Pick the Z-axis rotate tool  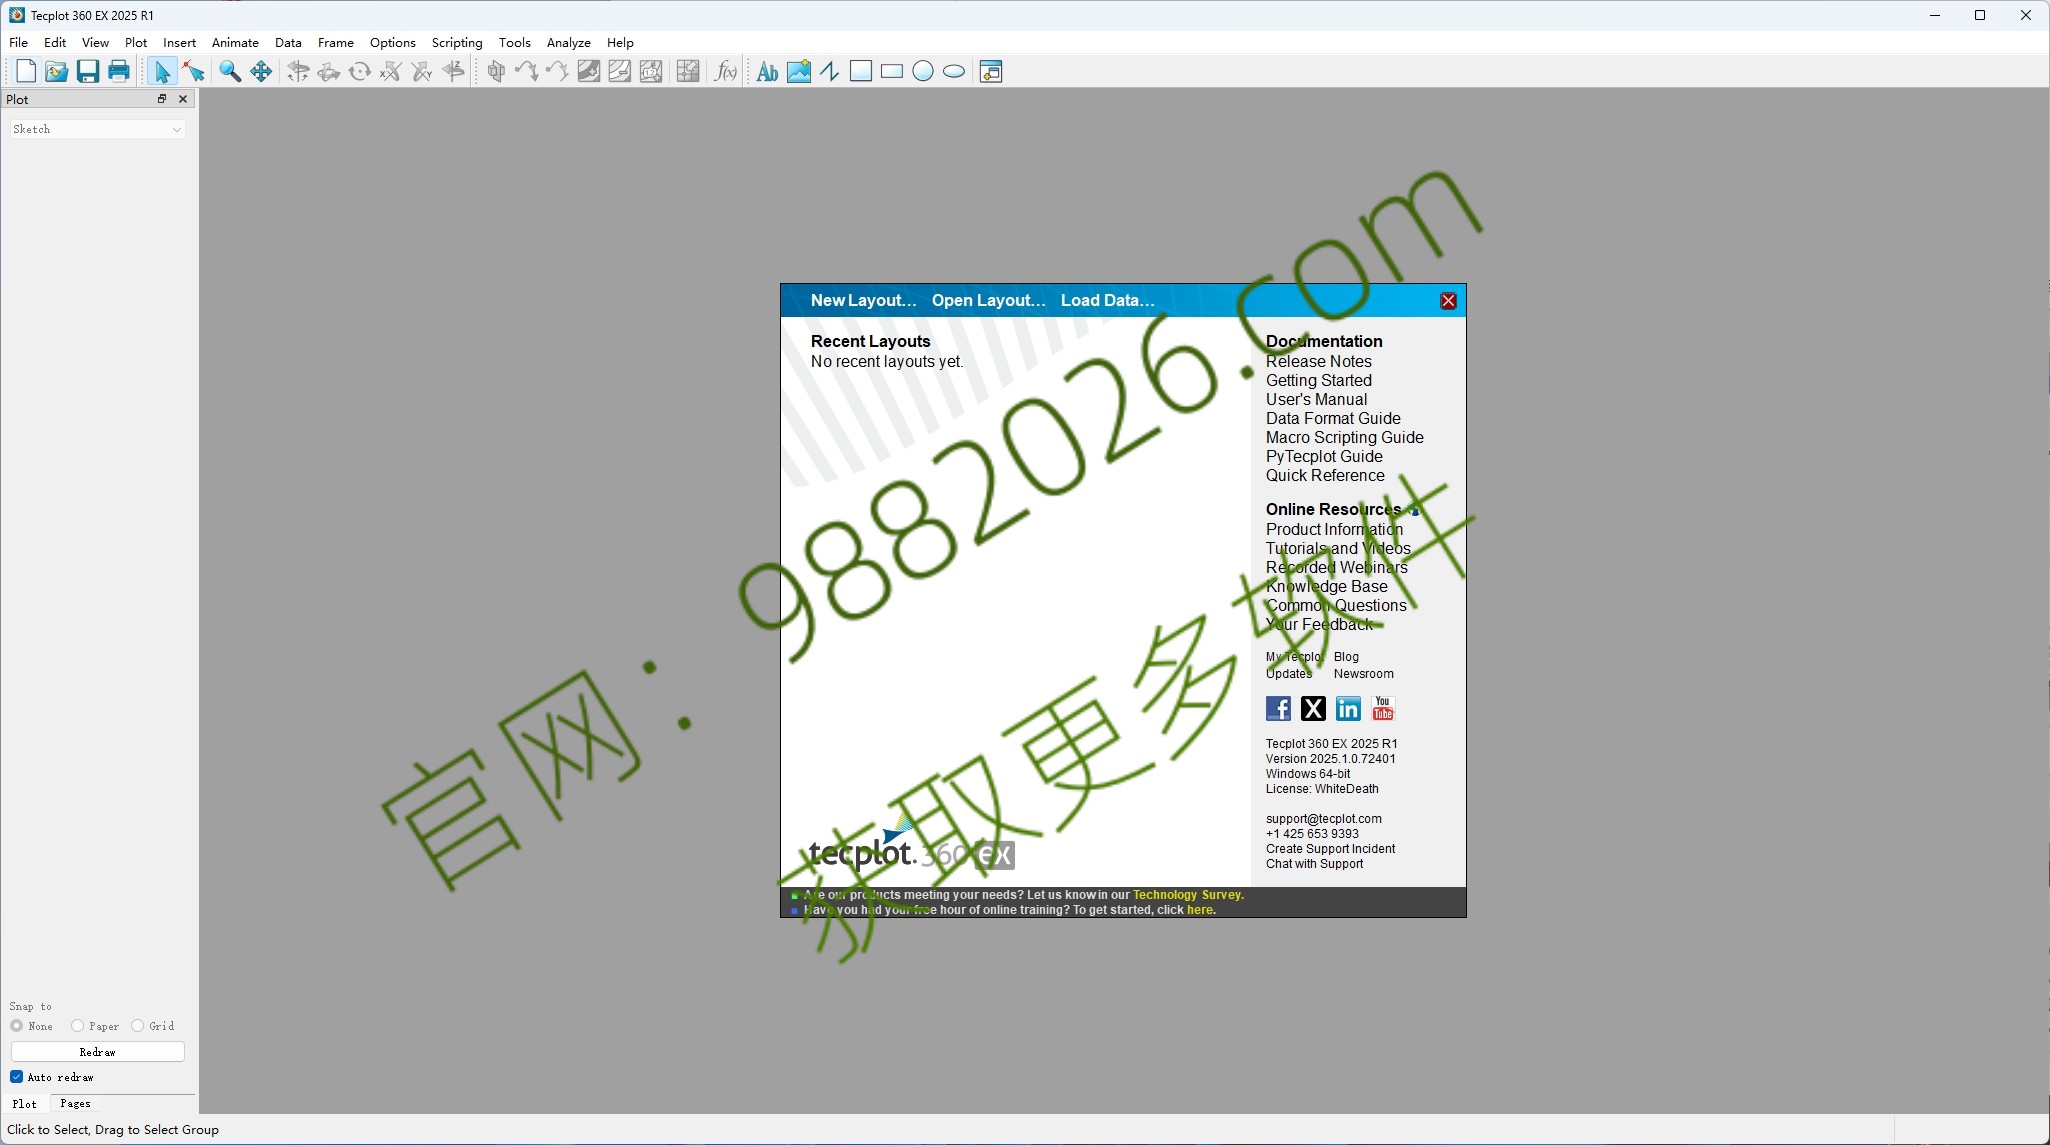point(454,71)
